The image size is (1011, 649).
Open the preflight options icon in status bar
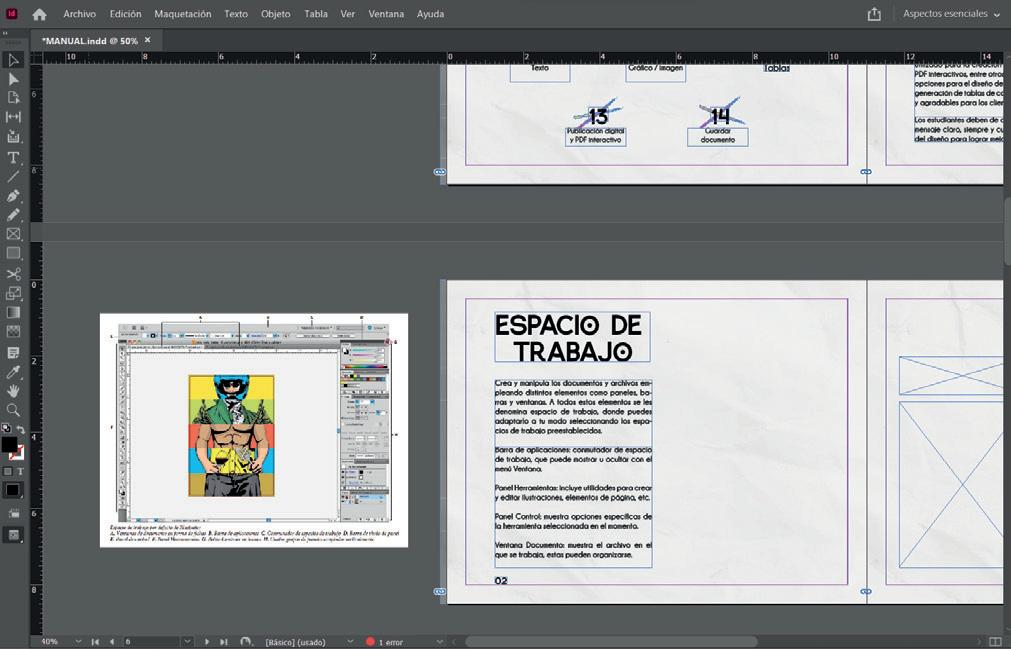(246, 642)
